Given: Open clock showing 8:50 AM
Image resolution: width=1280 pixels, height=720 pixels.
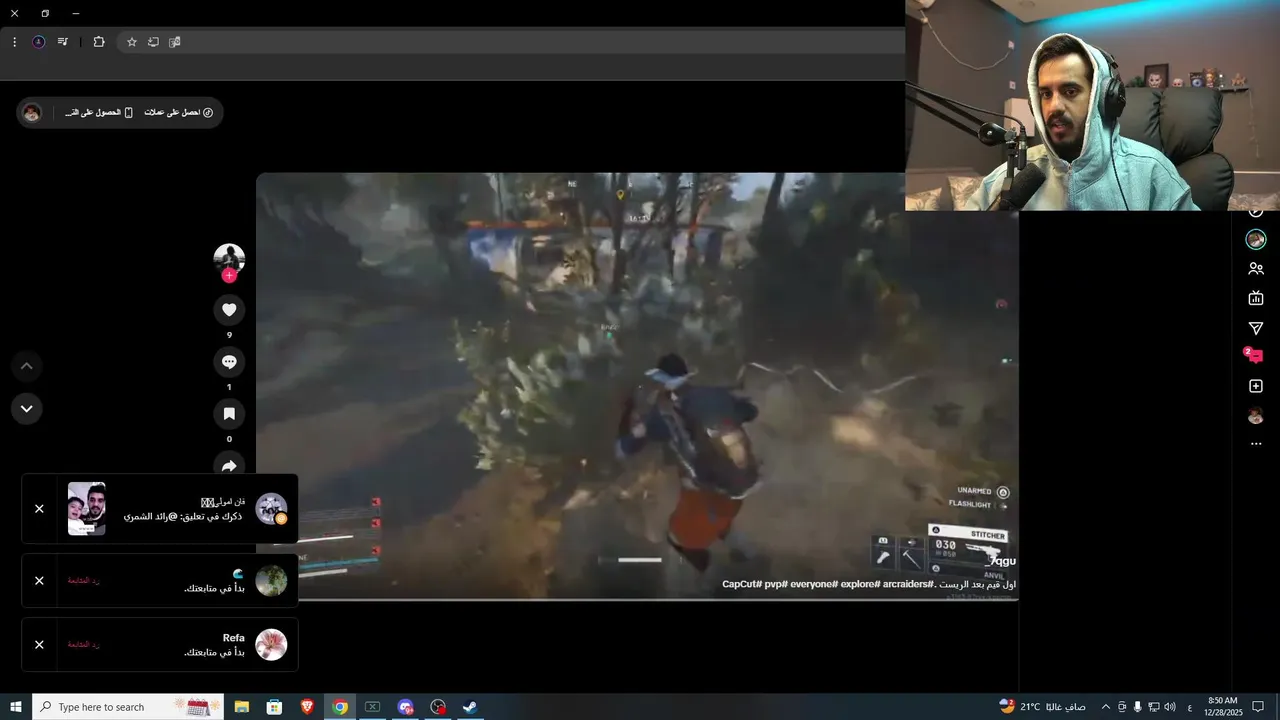Looking at the screenshot, I should (1222, 707).
